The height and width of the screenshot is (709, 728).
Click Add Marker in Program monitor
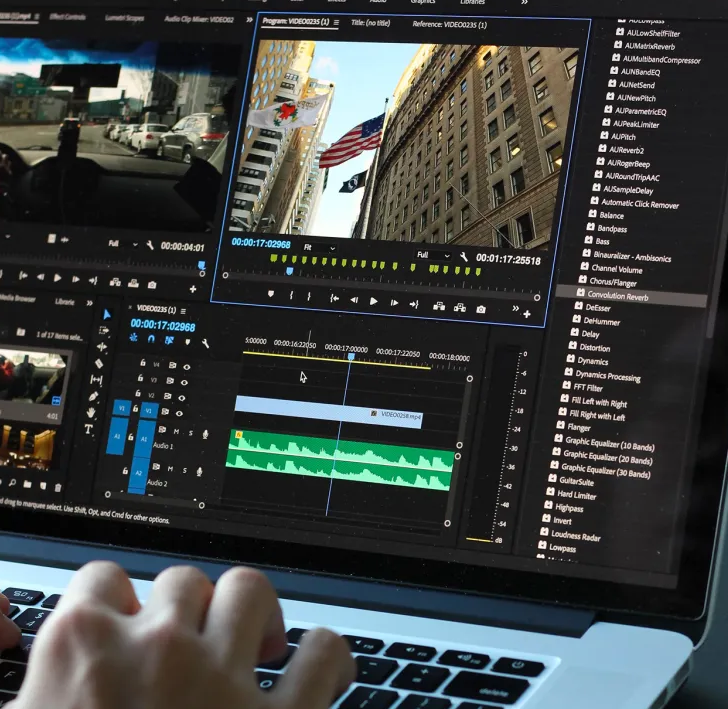pos(271,294)
